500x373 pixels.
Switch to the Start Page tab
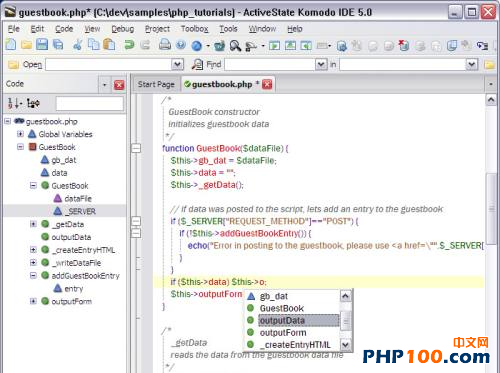pos(156,84)
